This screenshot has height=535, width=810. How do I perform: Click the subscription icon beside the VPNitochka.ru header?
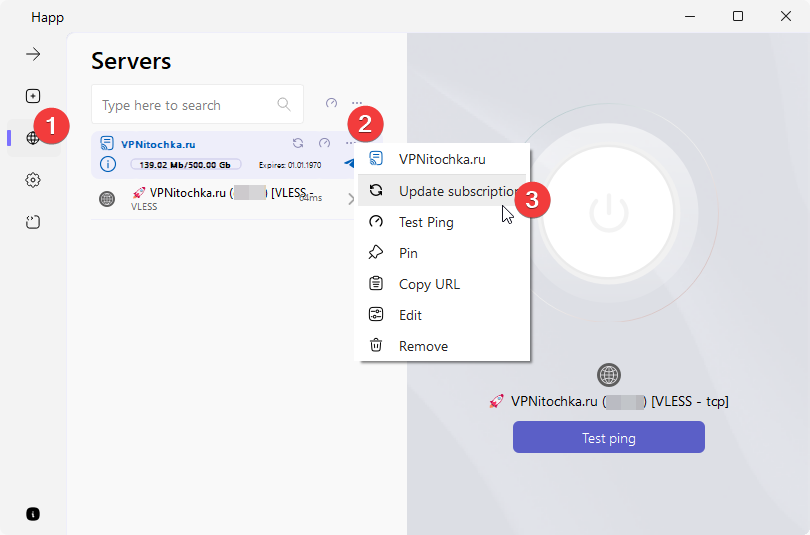click(x=107, y=143)
